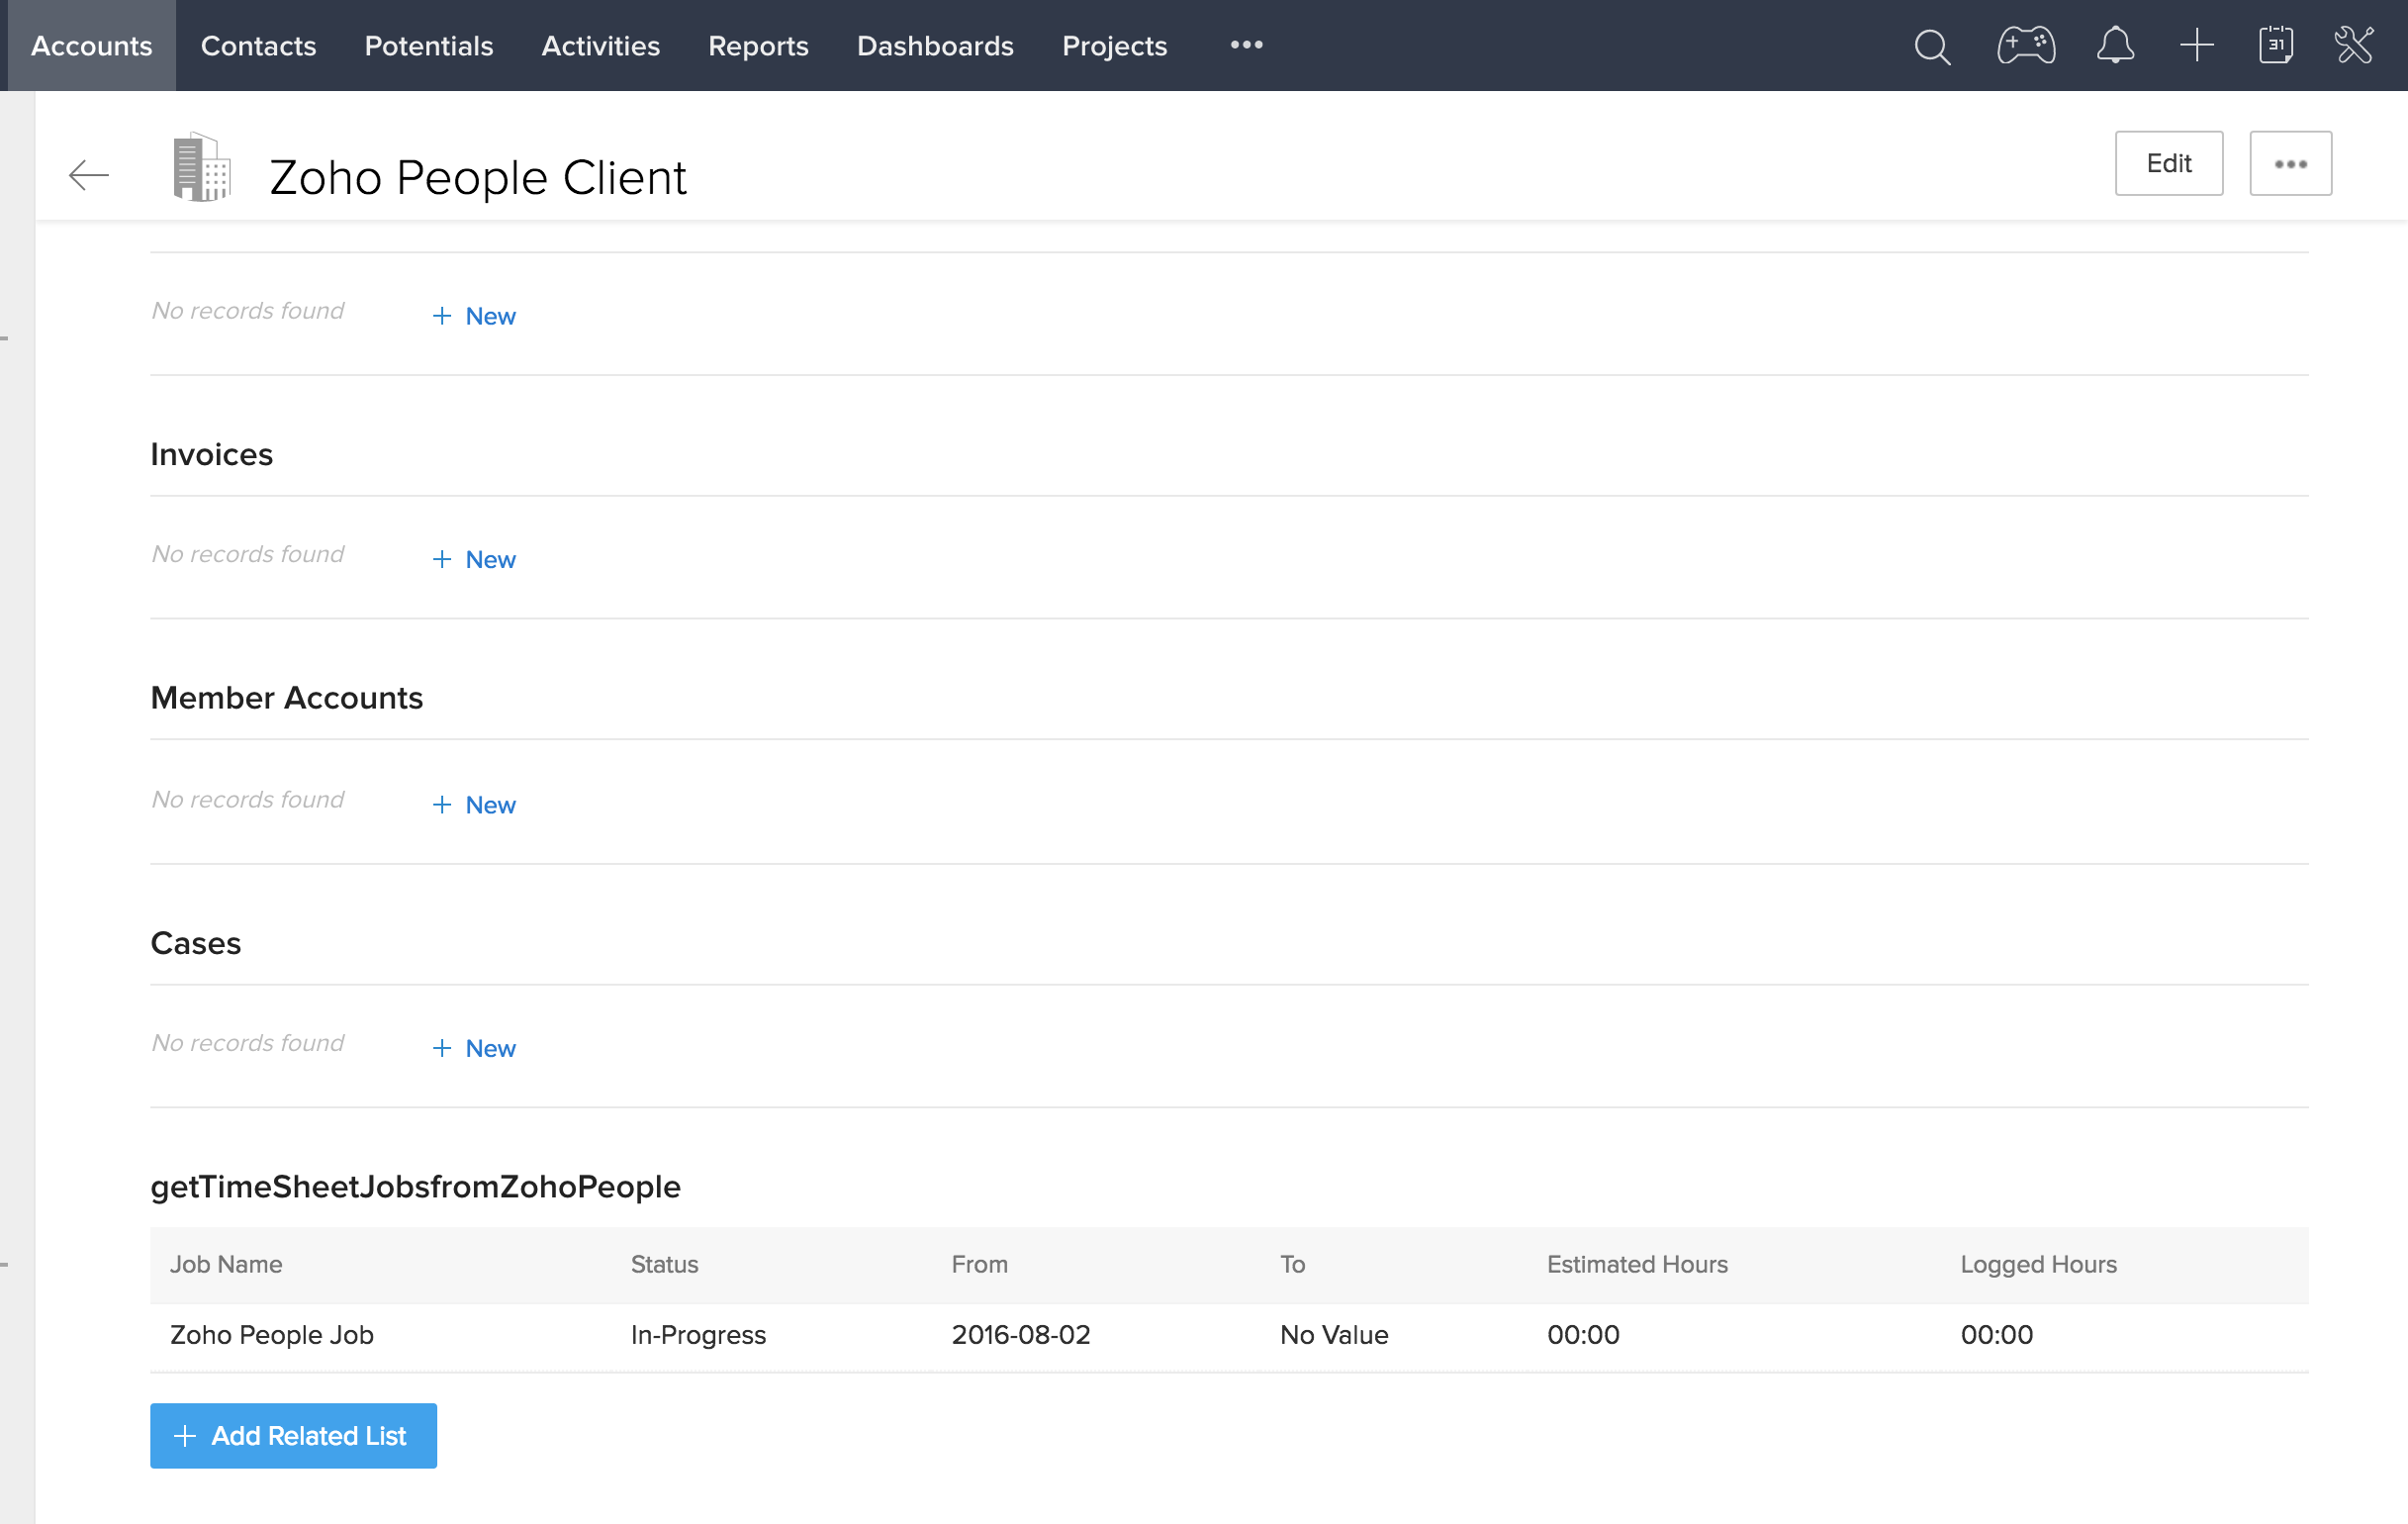The image size is (2408, 1524).
Task: Expand more modules ellipsis in navigation bar
Action: (x=1246, y=45)
